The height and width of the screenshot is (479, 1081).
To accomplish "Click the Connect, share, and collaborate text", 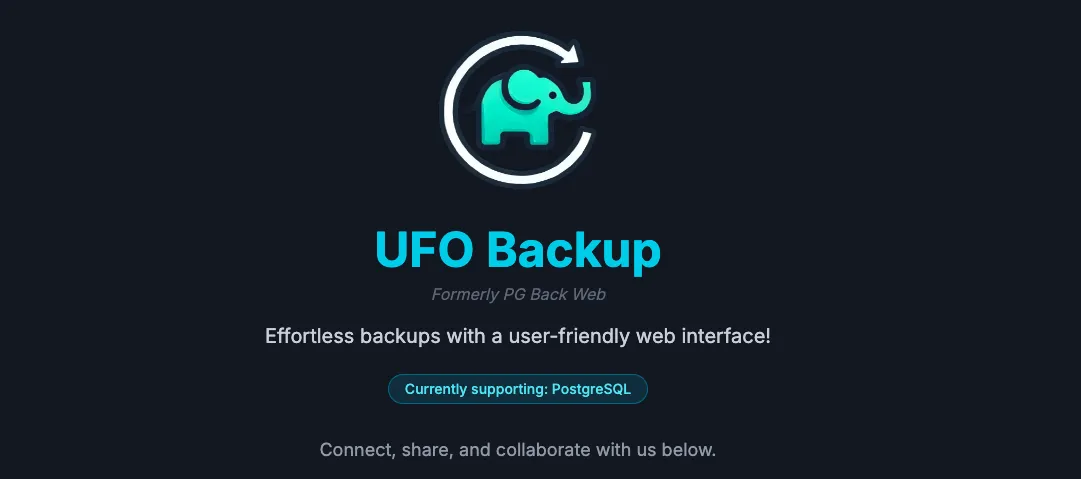I will tap(518, 450).
